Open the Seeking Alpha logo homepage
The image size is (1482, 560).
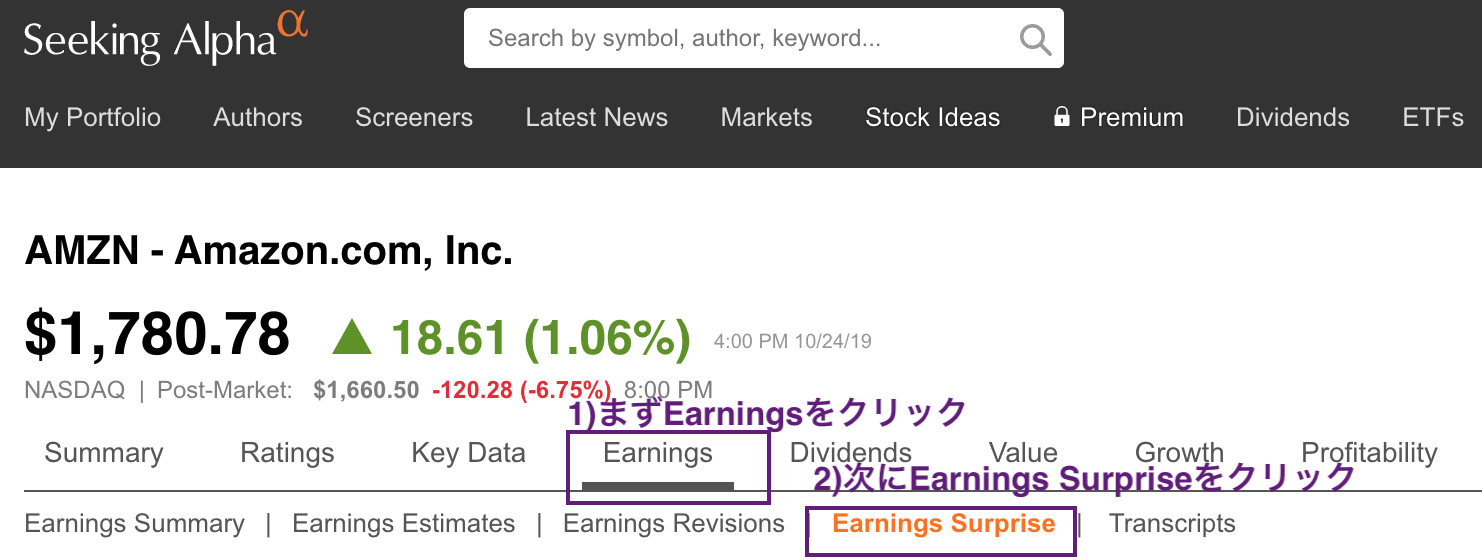(166, 38)
